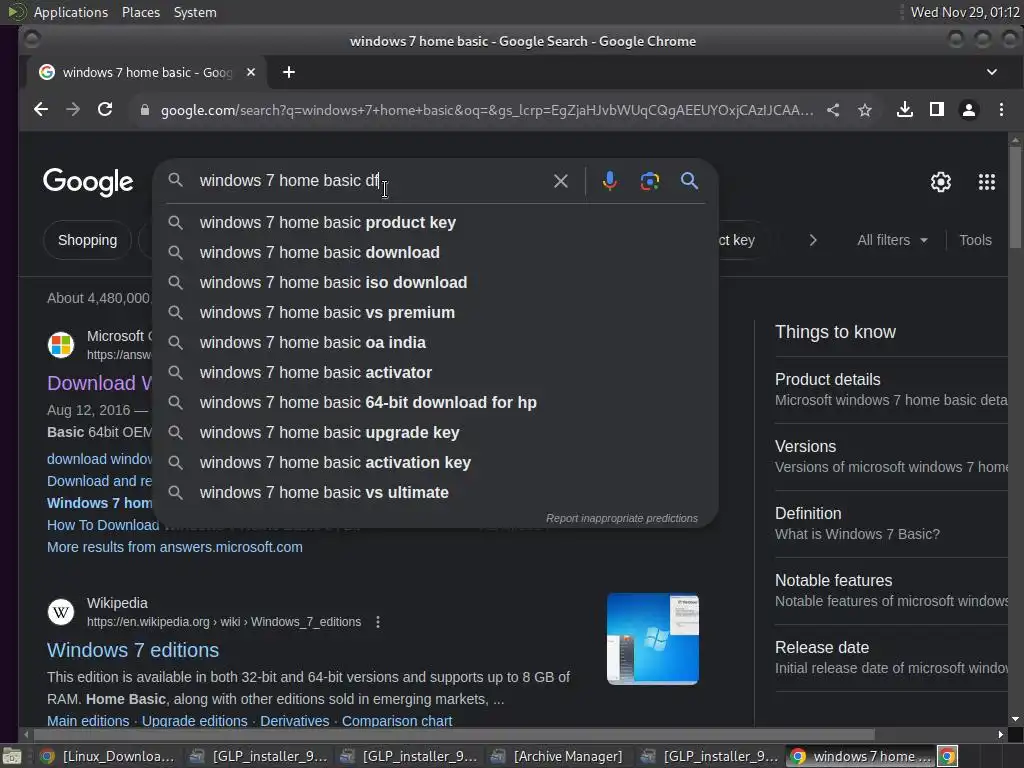Expand 'Product details' in Things to know
The image size is (1024, 768).
pyautogui.click(x=891, y=390)
